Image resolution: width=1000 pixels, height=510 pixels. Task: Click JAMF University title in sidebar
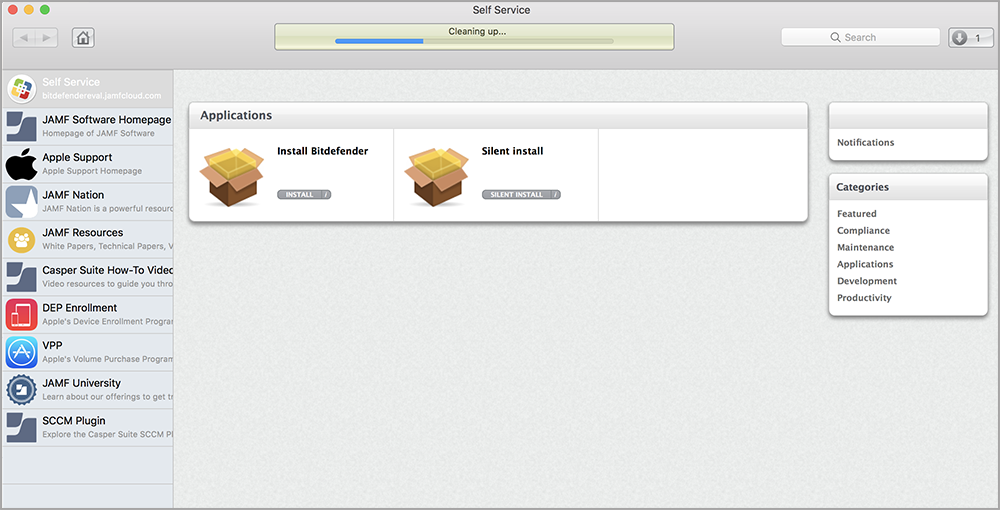(81, 383)
